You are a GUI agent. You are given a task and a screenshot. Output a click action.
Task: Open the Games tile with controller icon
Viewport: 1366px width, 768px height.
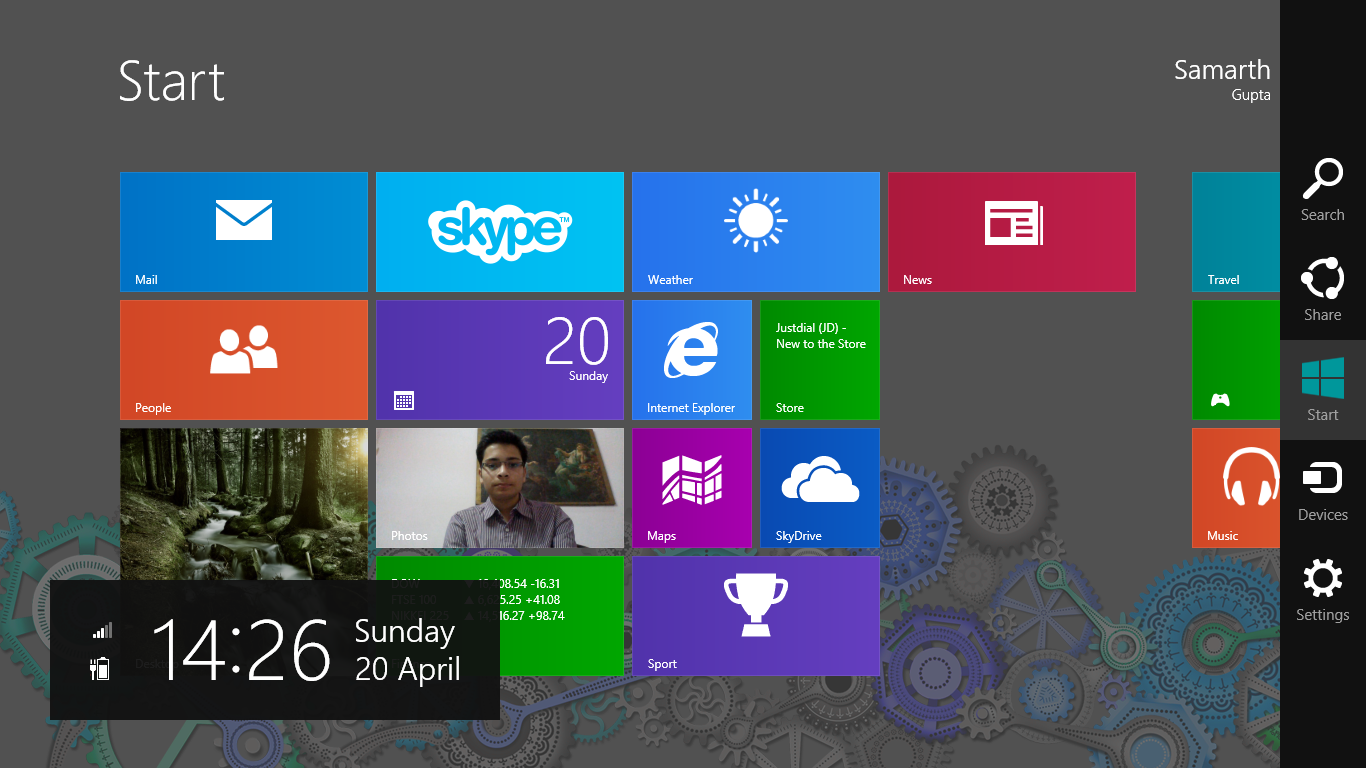coord(1236,360)
